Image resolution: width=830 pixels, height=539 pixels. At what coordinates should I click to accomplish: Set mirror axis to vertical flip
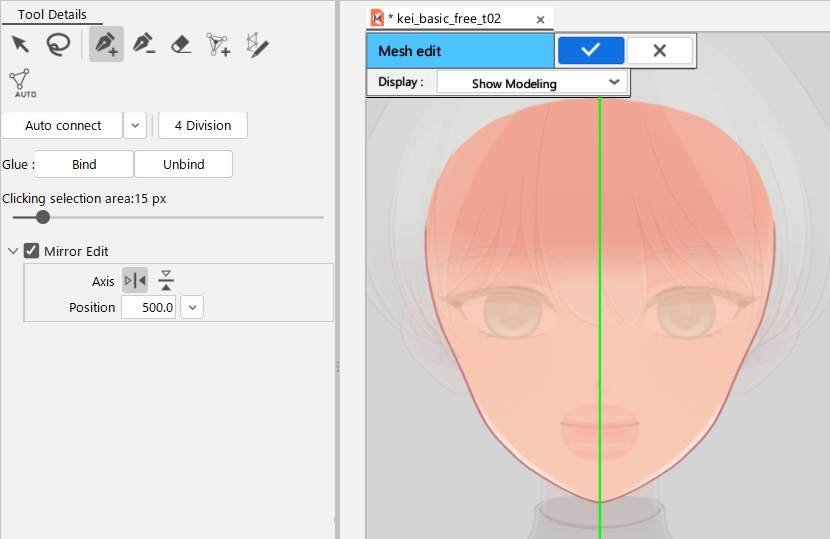[x=166, y=281]
